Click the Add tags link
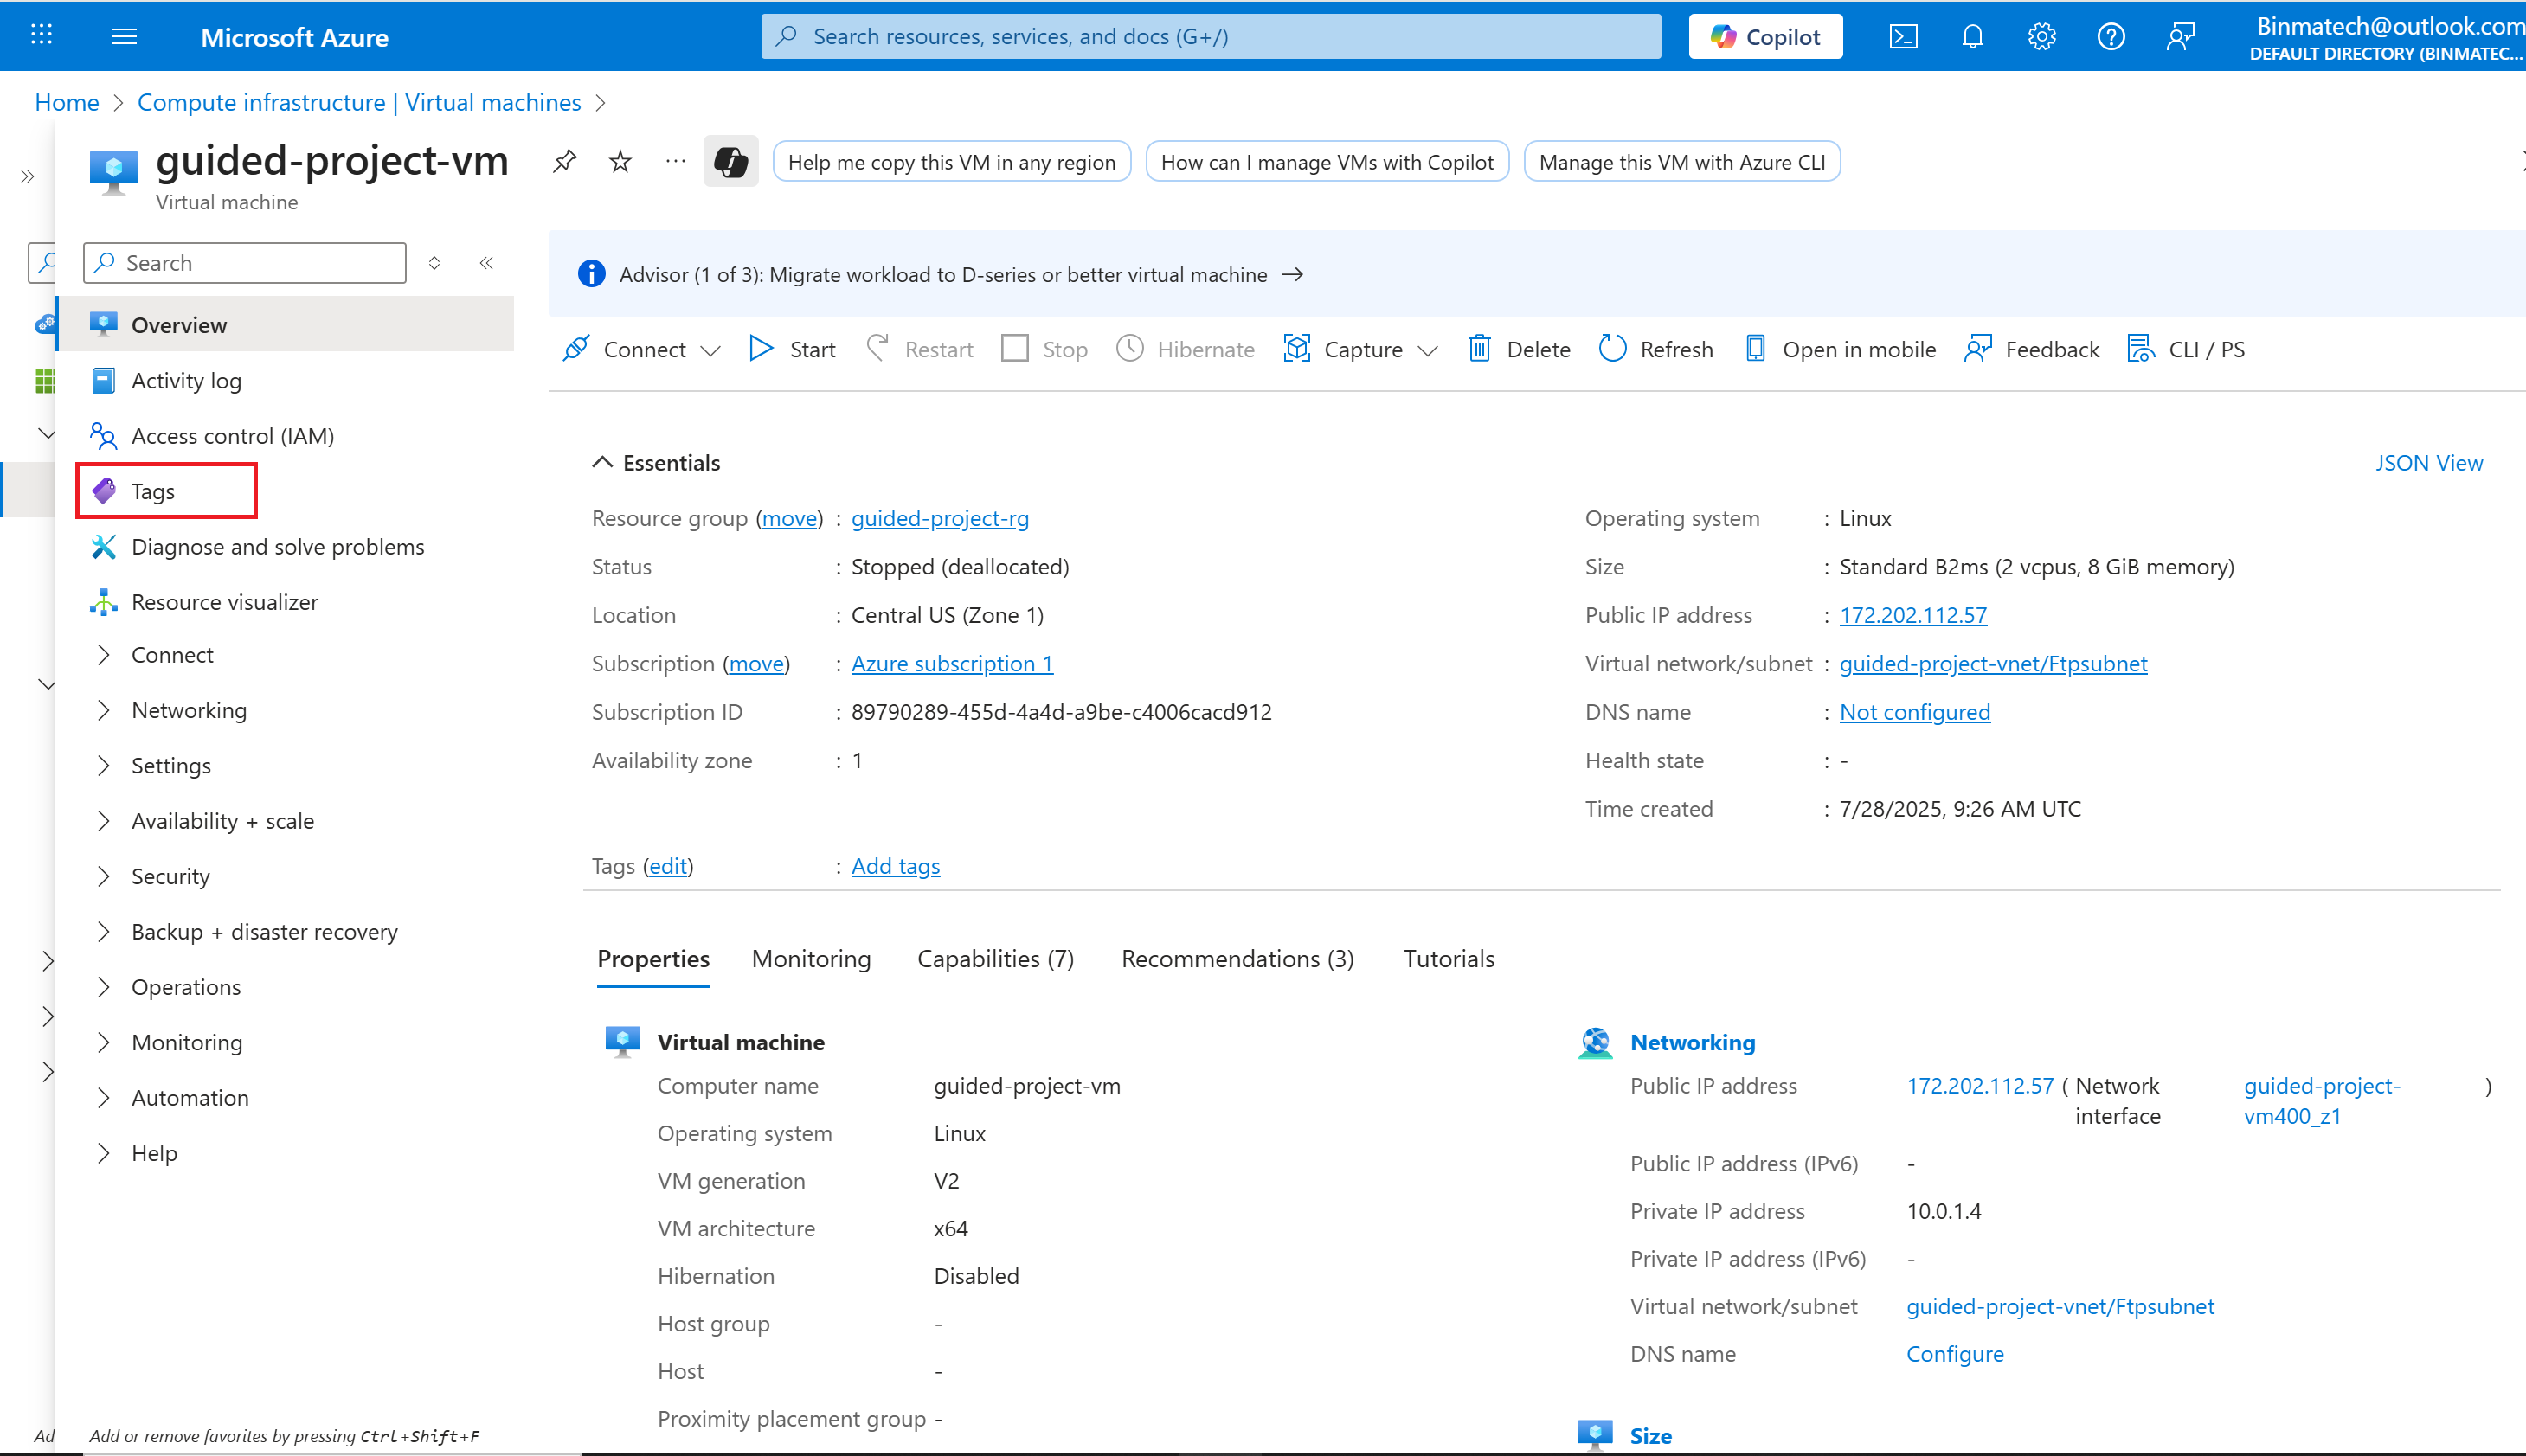This screenshot has height=1456, width=2526. (x=895, y=866)
